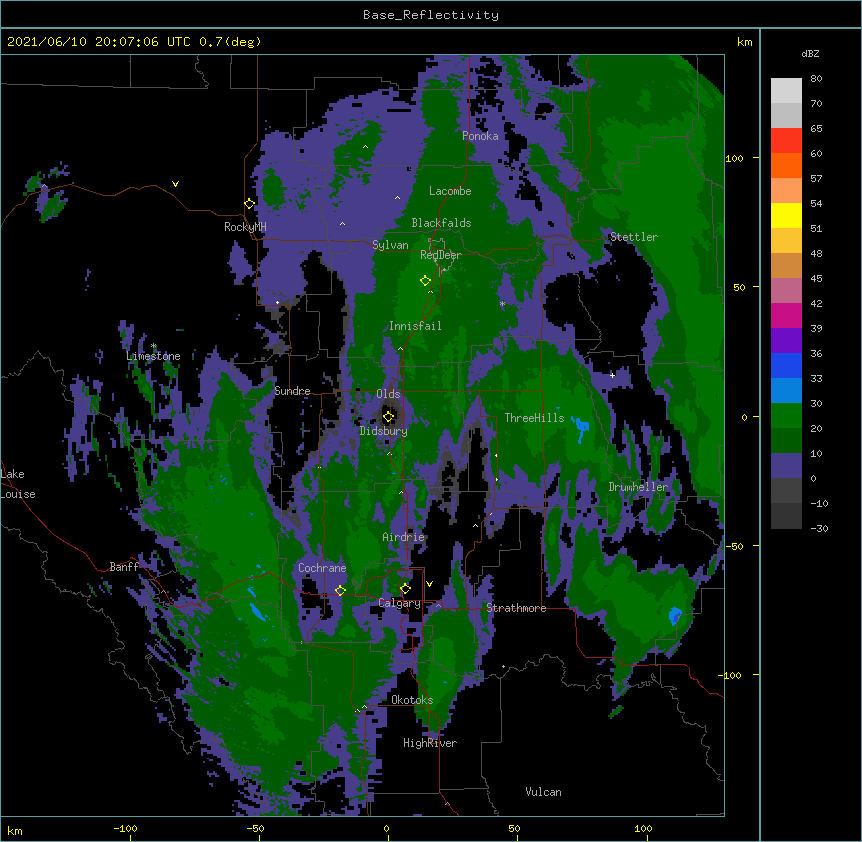Viewport: 862px width, 842px height.
Task: Click the yellow station marker above Calgary label
Action: pyautogui.click(x=405, y=589)
